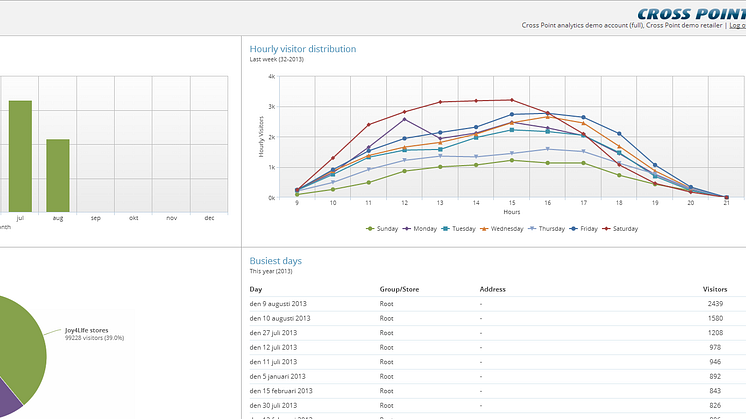Open the den 27 juli 2013 row
Viewport: 746px width, 419px height.
click(498, 333)
